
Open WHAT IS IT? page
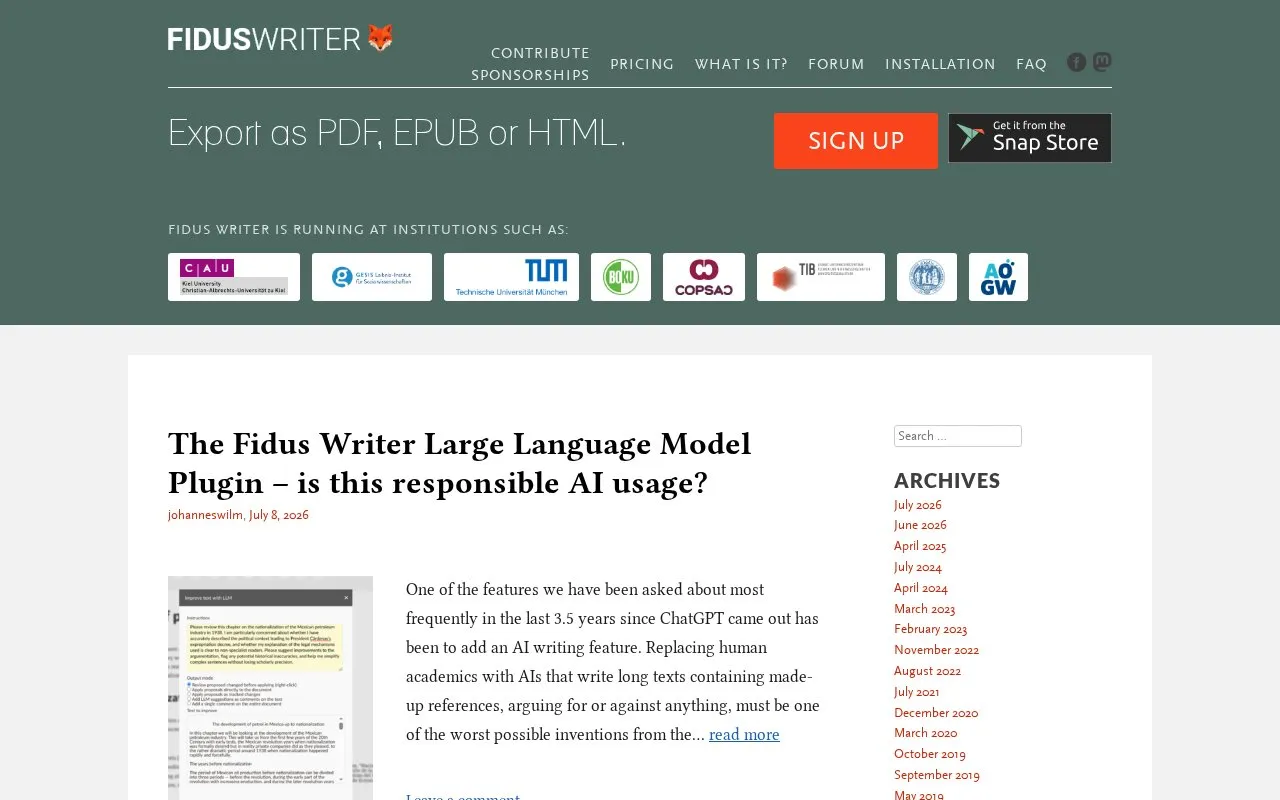pos(741,64)
